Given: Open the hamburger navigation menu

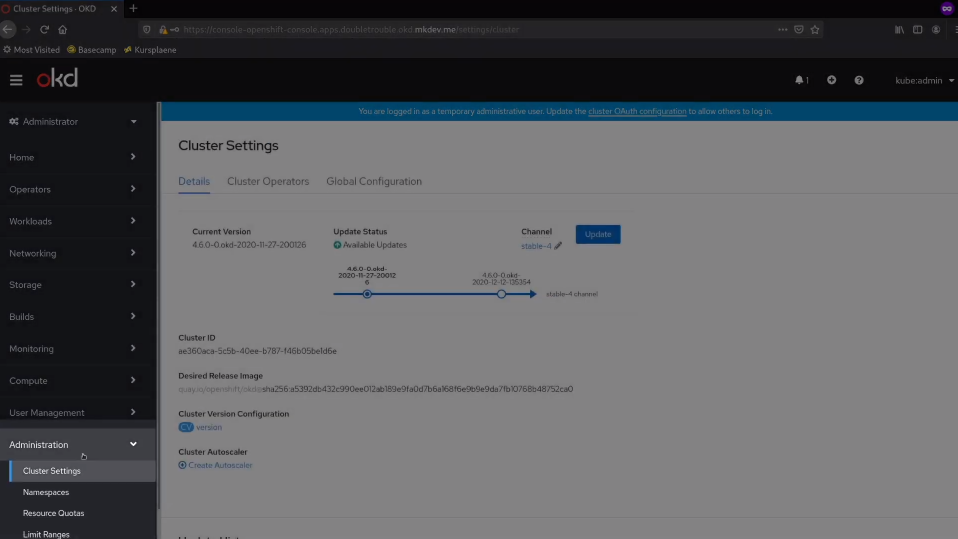Looking at the screenshot, I should pos(16,80).
